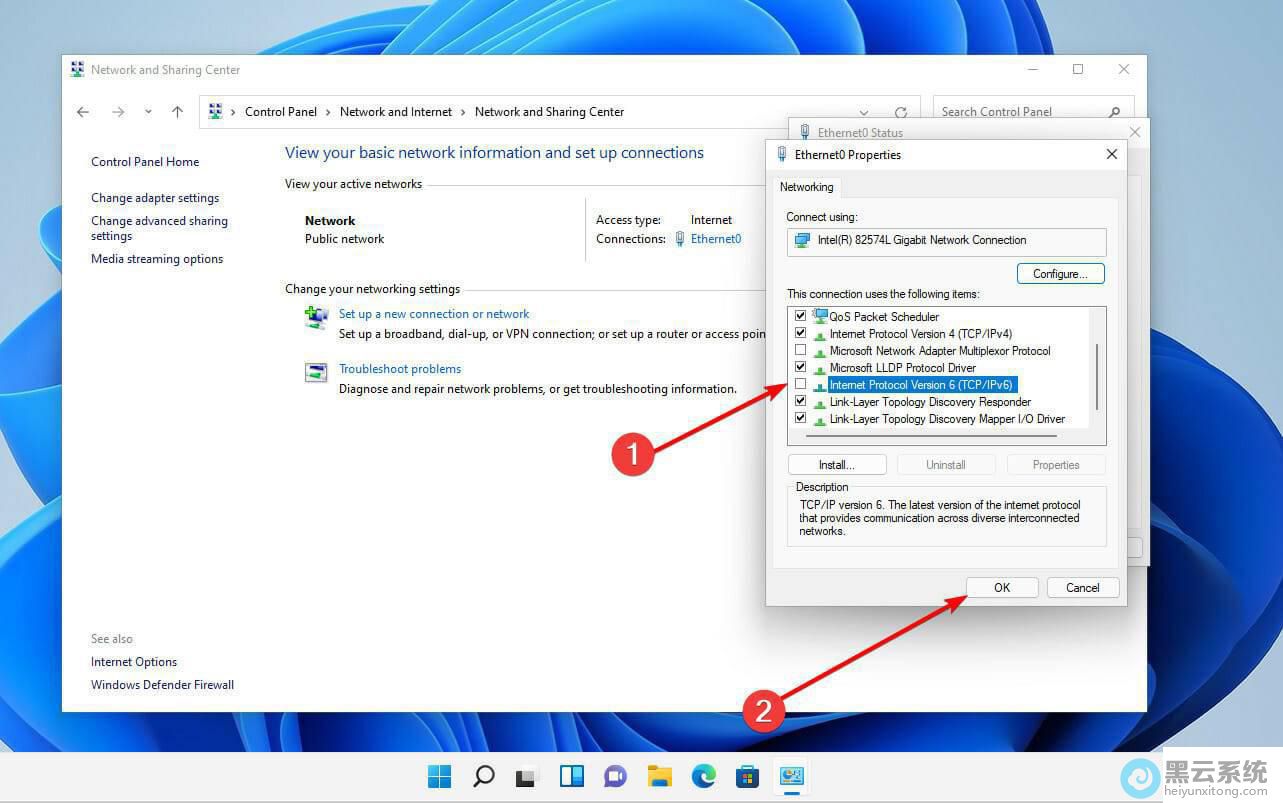
Task: Switch to the Networking tab
Action: (806, 187)
